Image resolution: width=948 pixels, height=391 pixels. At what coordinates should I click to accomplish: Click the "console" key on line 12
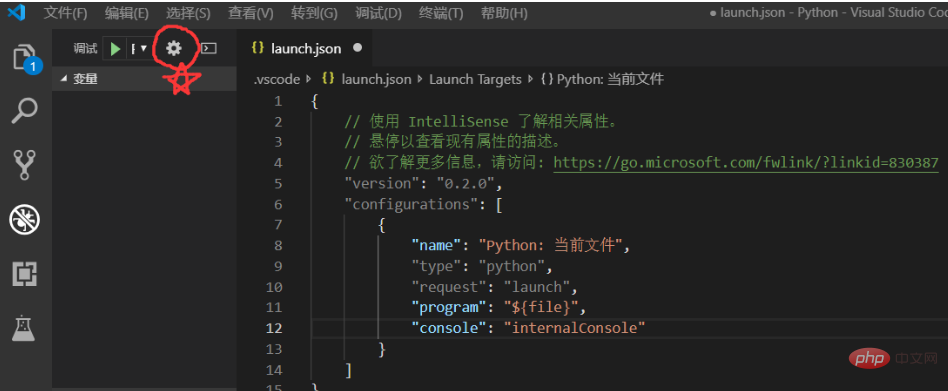pos(448,328)
